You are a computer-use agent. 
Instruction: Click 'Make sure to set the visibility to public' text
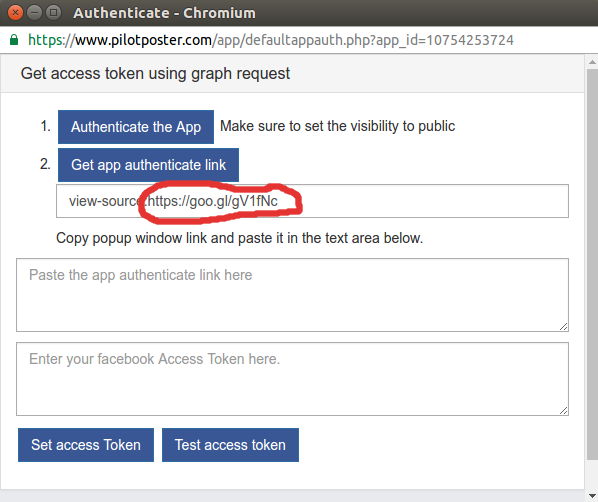coord(338,126)
